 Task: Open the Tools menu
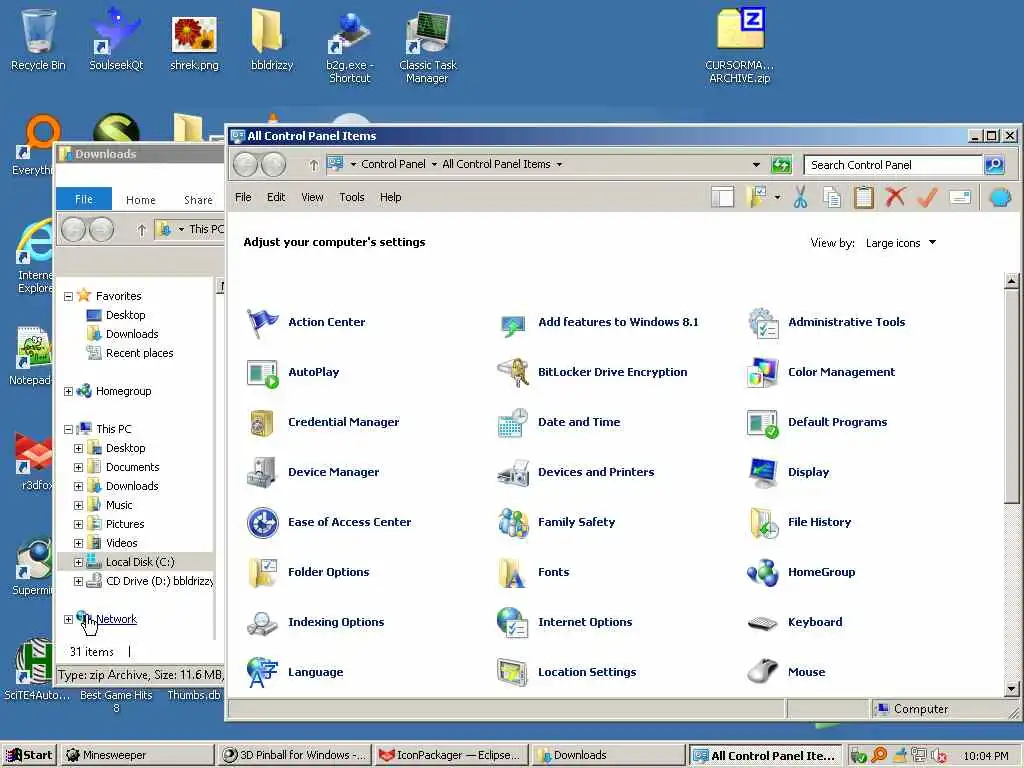(351, 197)
